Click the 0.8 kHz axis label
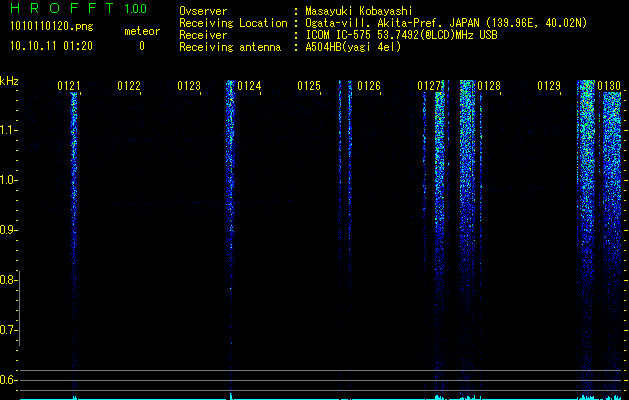Viewport: 629px width, 400px height. (x=8, y=280)
